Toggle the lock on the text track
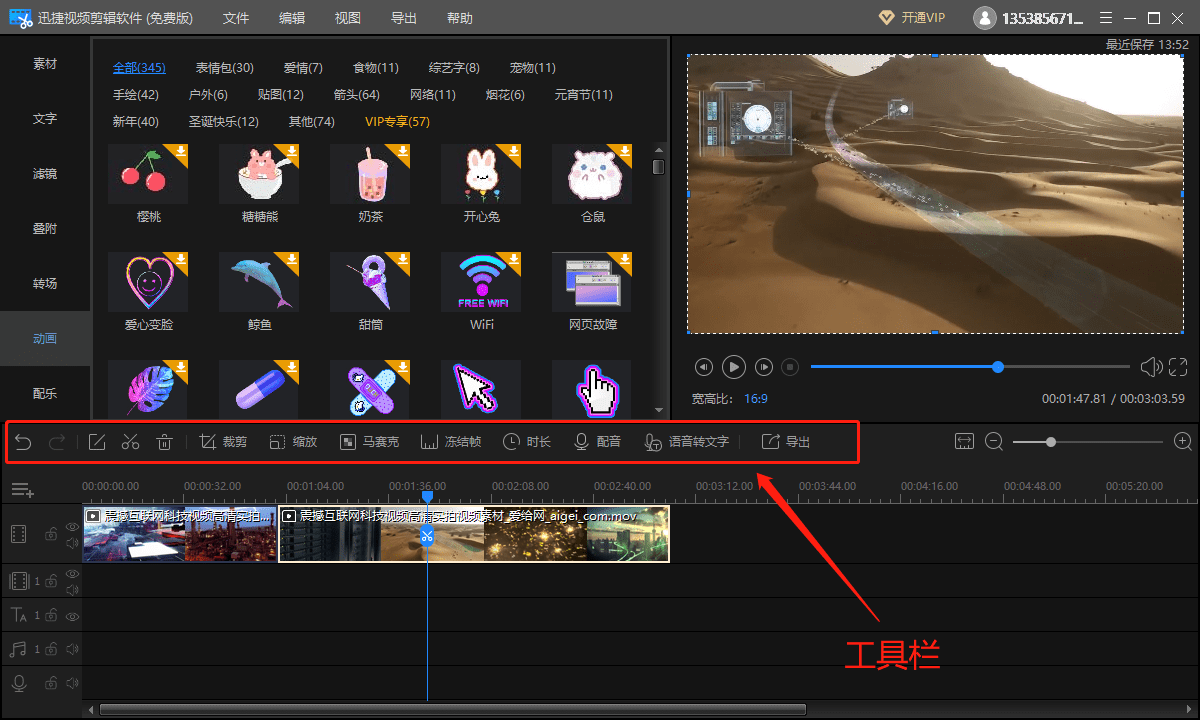Image resolution: width=1200 pixels, height=720 pixels. coord(50,615)
